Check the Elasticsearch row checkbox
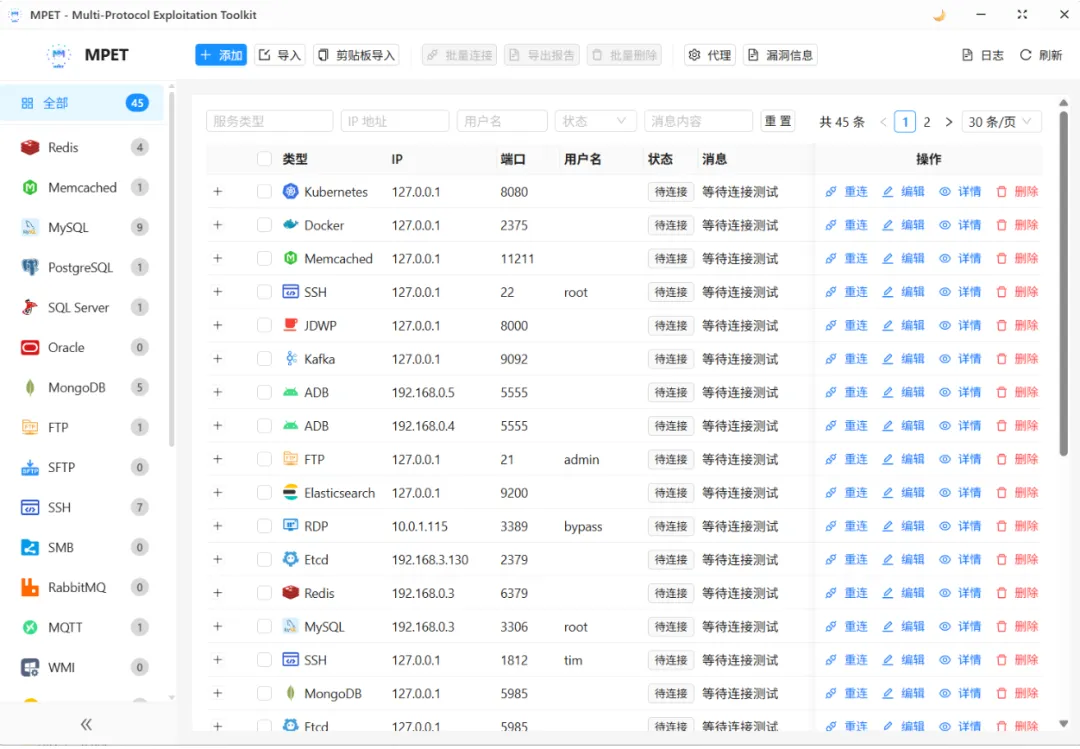 [264, 493]
